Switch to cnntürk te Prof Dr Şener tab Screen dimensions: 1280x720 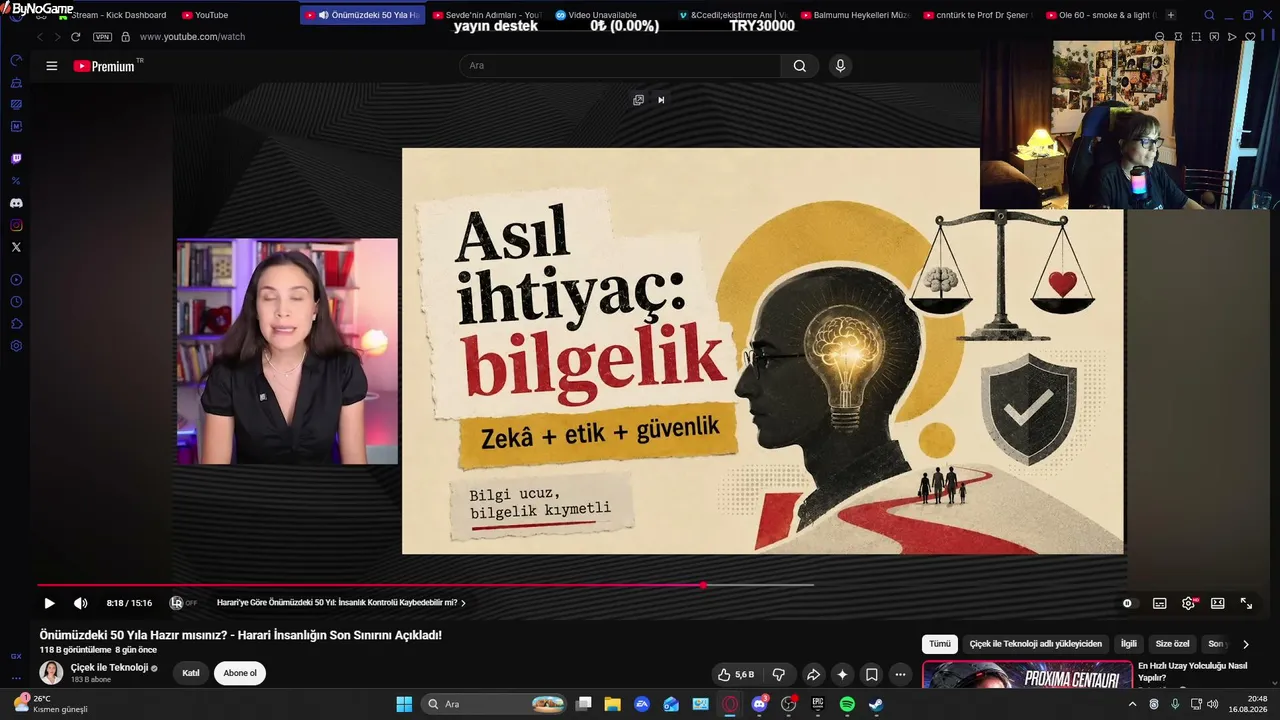pos(980,15)
